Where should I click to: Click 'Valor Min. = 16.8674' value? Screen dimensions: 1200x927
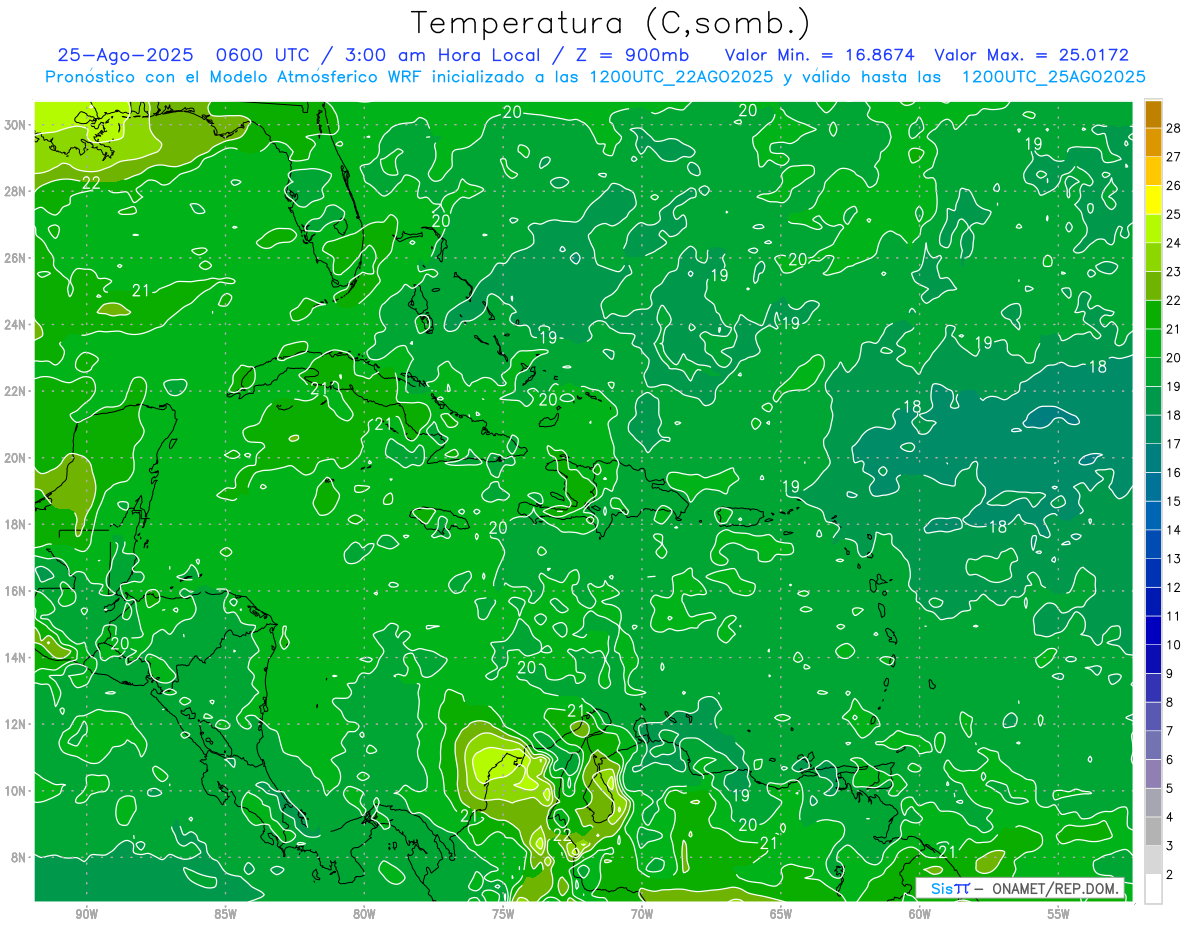tap(820, 55)
